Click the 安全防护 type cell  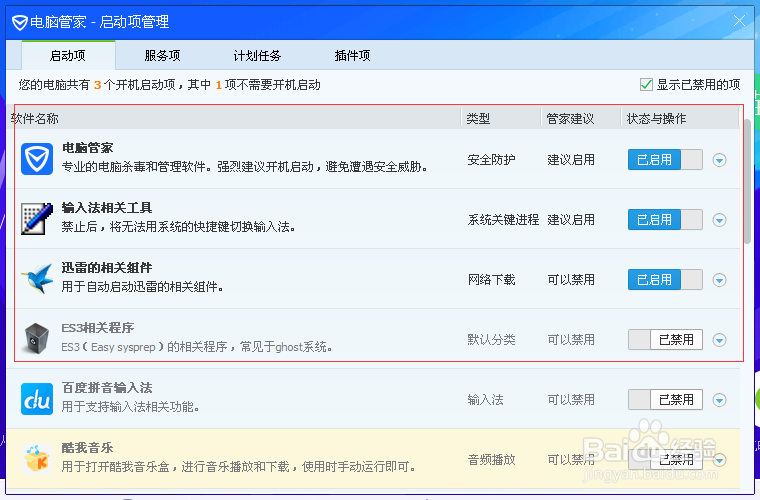click(x=491, y=160)
